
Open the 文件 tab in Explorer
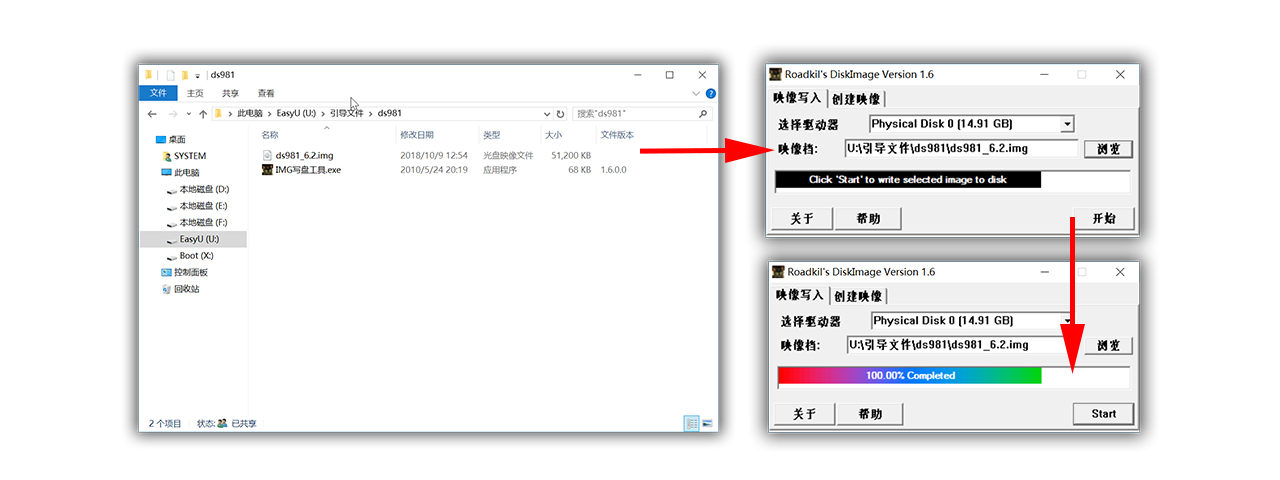coord(158,93)
